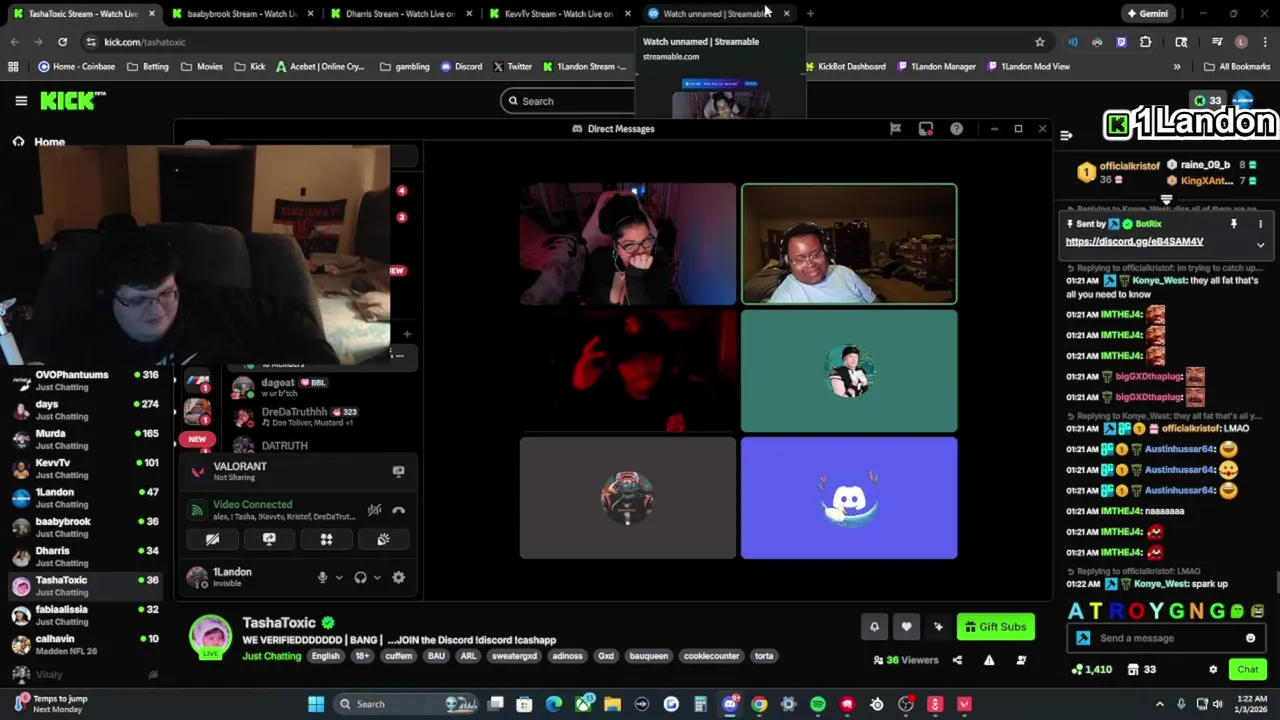Mute the Discord microphone
1280x720 pixels.
pos(322,577)
